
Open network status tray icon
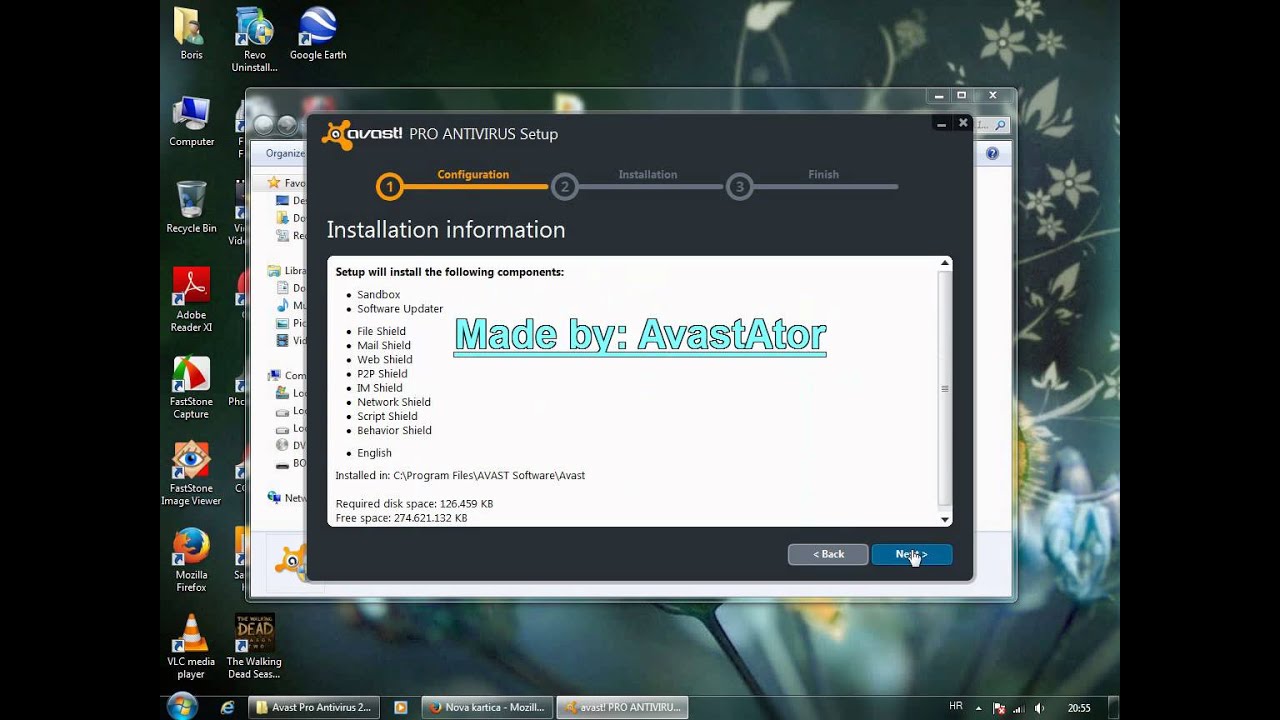tap(1018, 708)
